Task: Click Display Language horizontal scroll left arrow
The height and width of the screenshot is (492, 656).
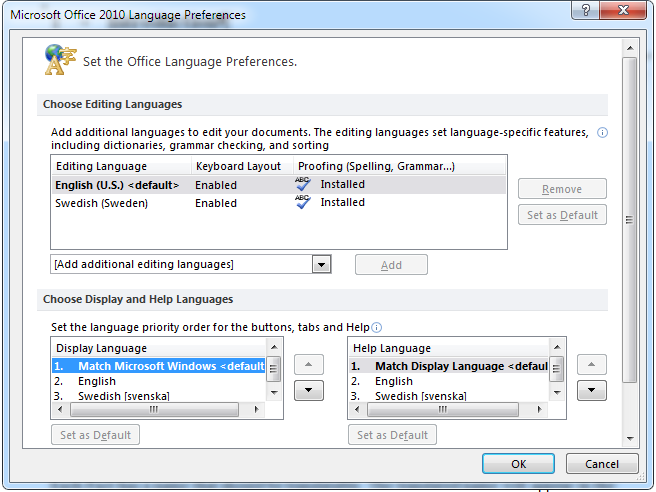Action: pos(60,409)
